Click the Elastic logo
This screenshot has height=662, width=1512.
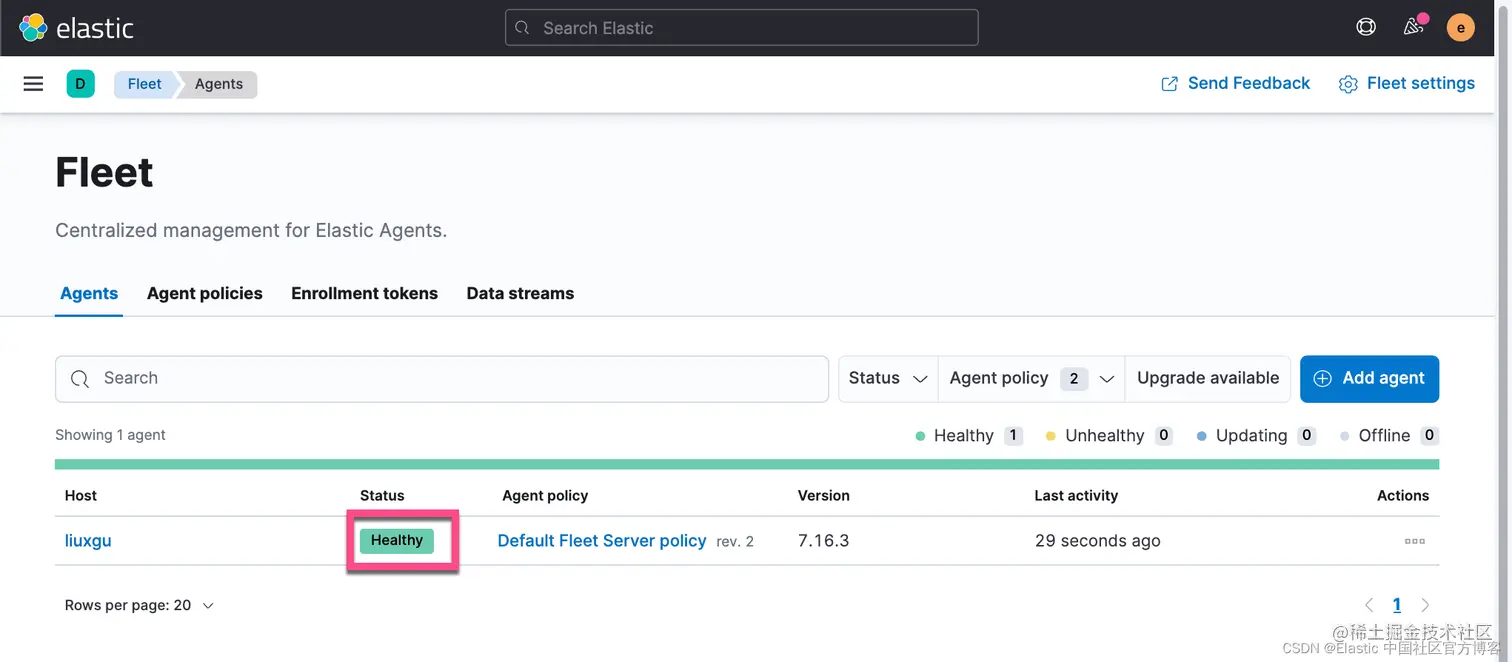(x=76, y=28)
